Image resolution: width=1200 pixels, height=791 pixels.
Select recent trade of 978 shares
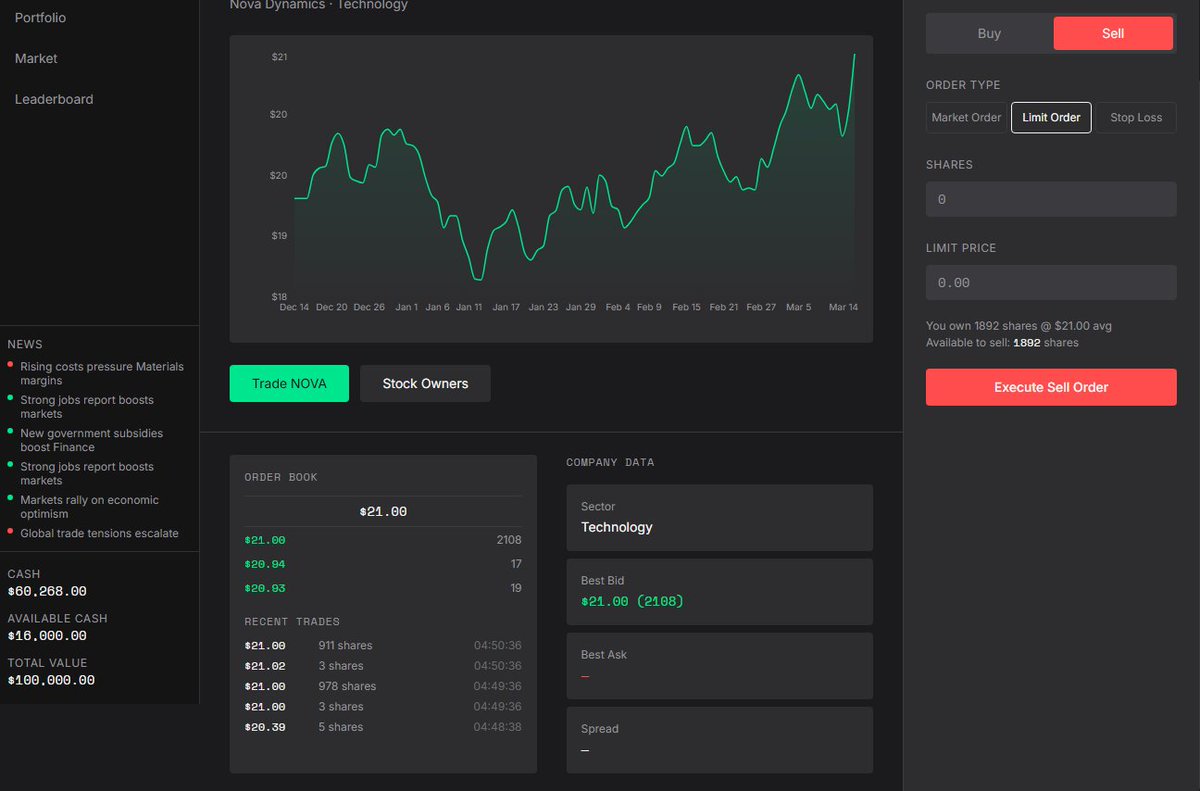[x=383, y=686]
